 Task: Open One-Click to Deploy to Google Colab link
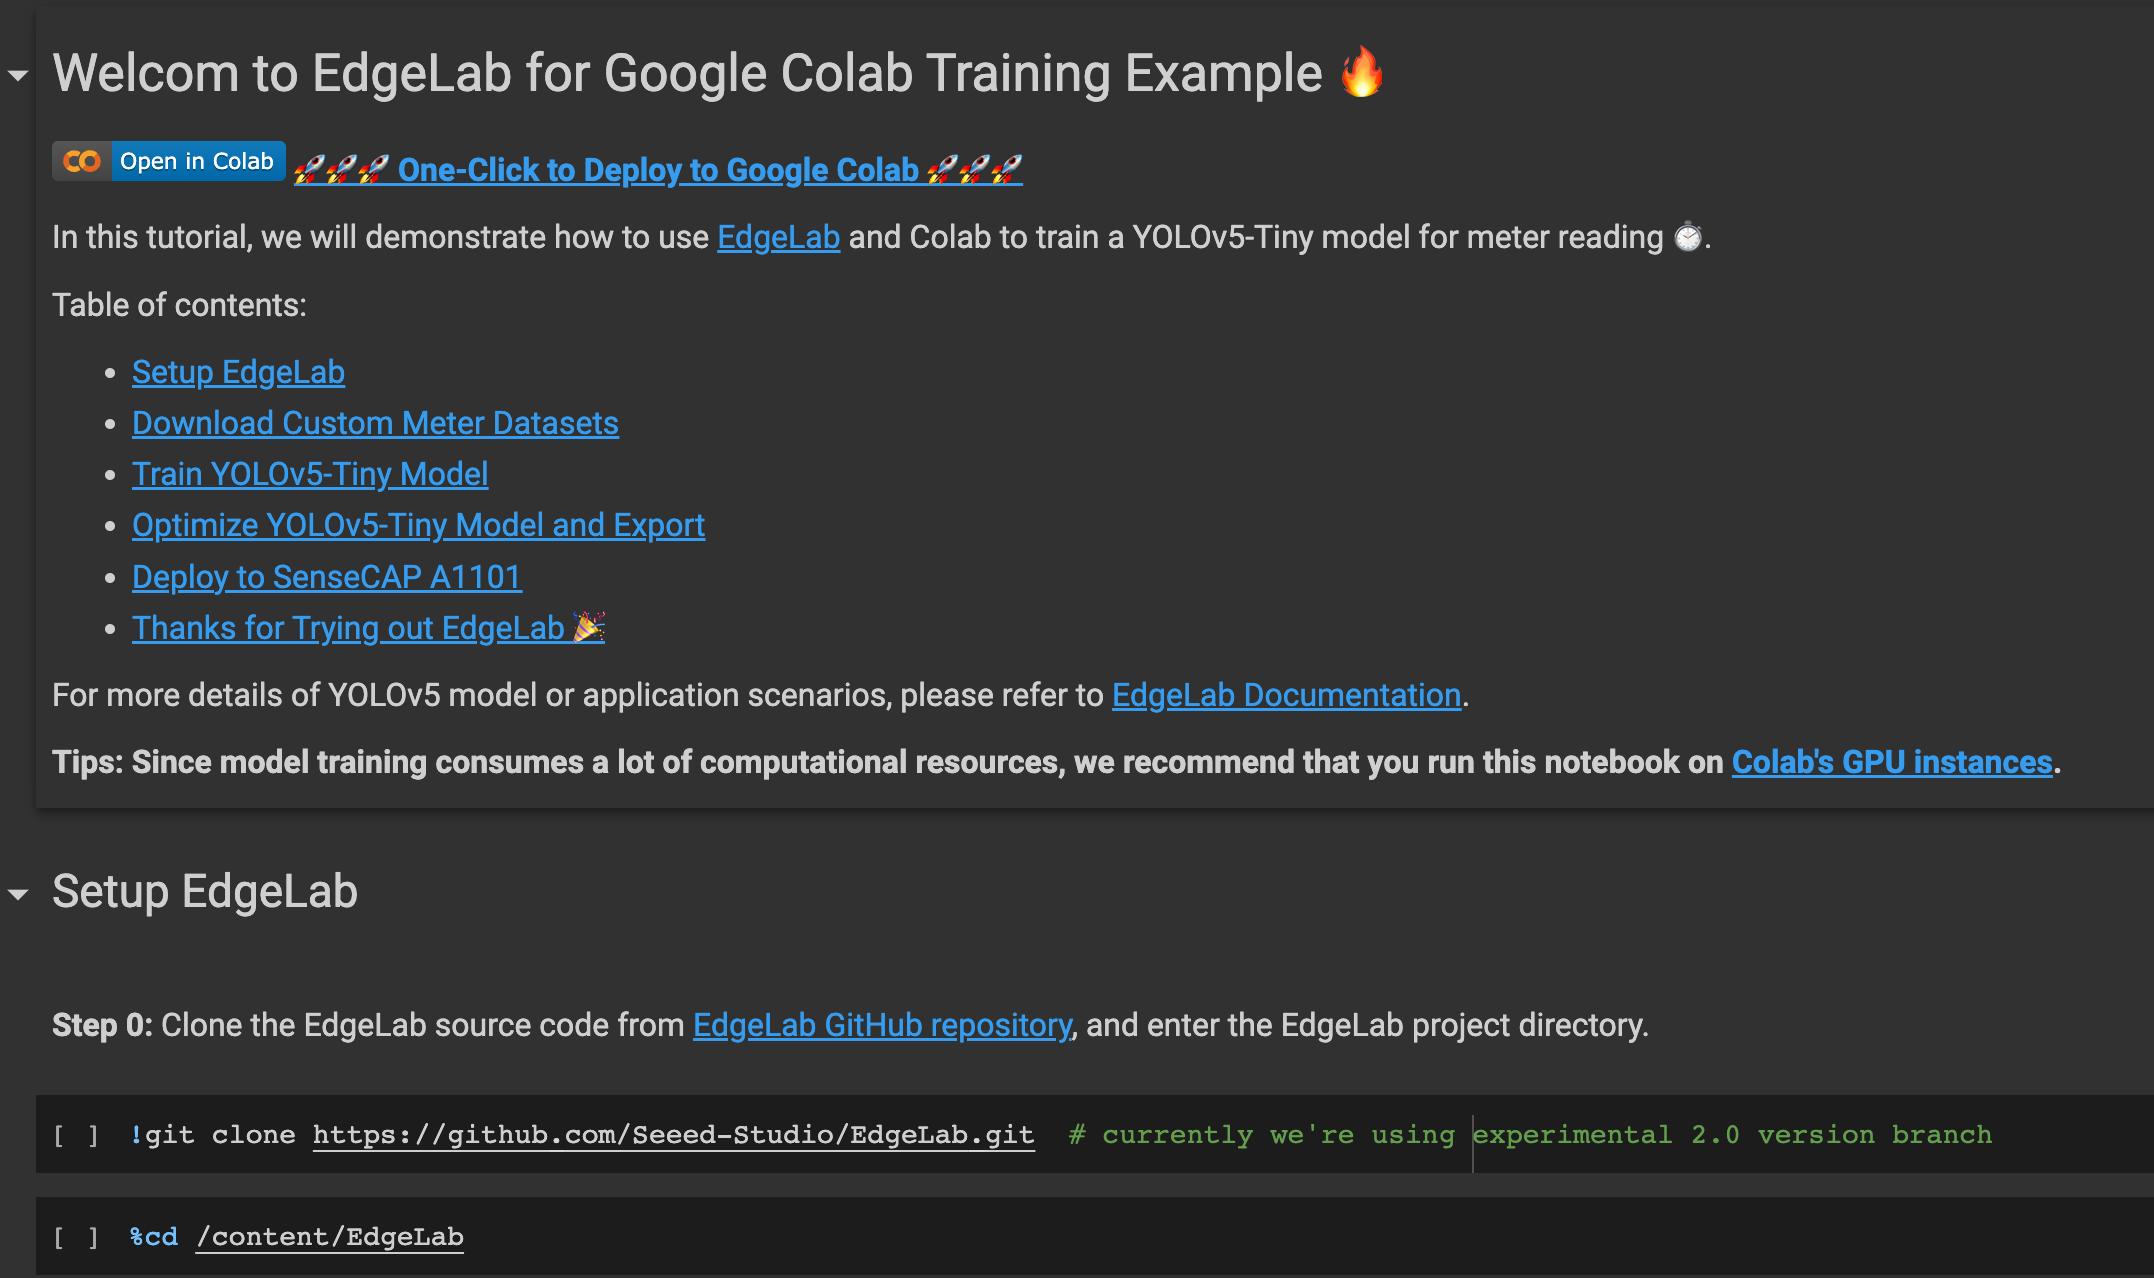click(x=658, y=169)
